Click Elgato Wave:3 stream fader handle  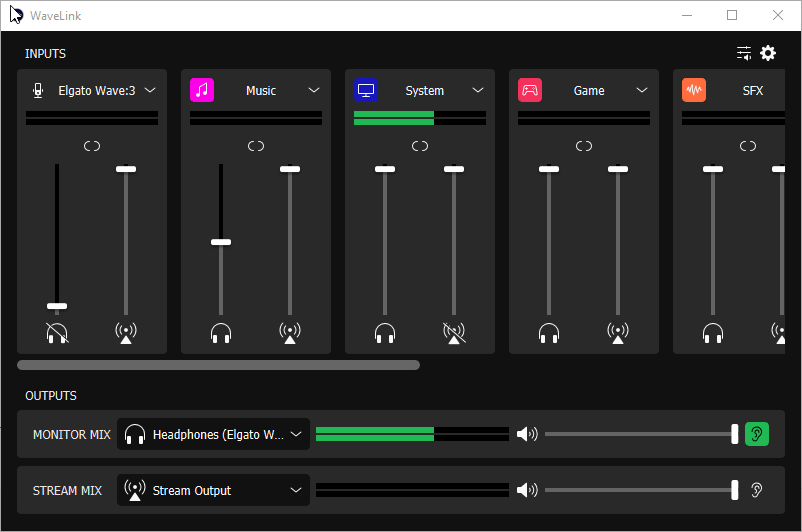pos(126,169)
